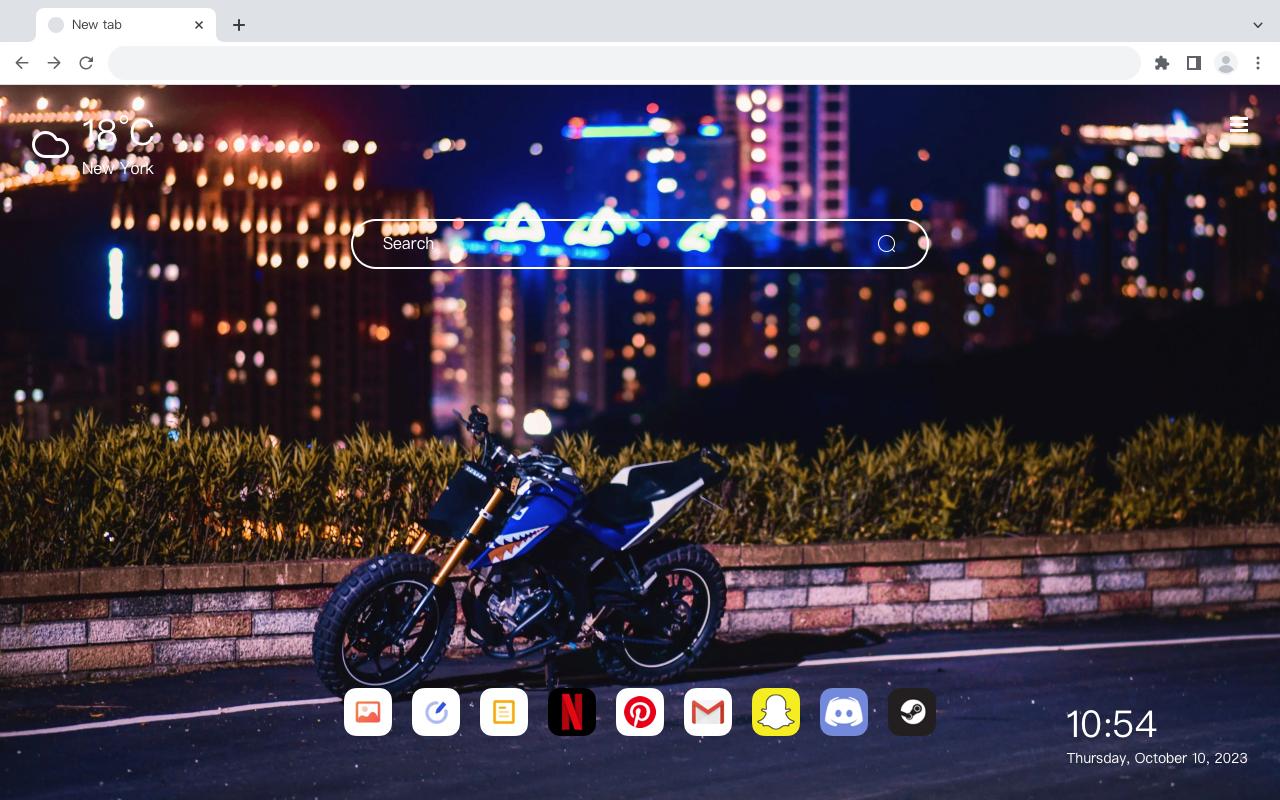Click the search magnifier icon
Viewport: 1280px width, 800px height.
(886, 244)
